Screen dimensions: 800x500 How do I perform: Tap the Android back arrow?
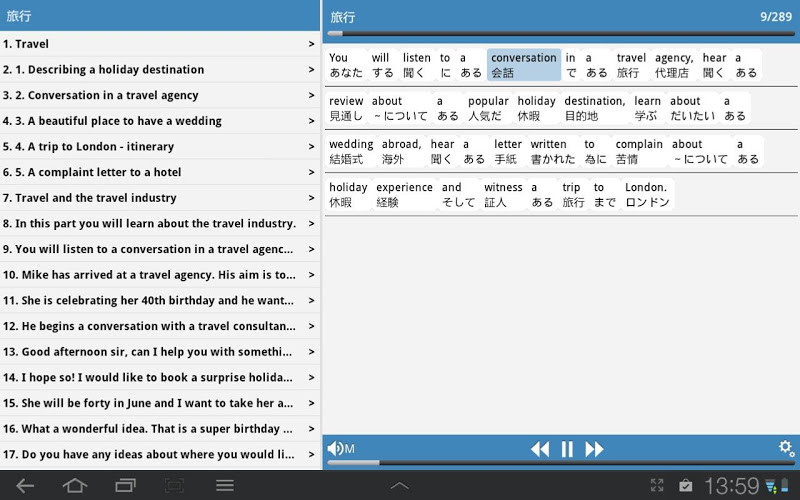24,486
